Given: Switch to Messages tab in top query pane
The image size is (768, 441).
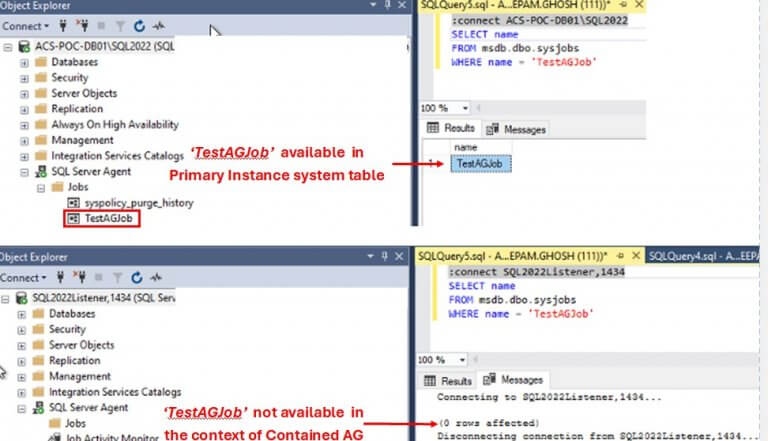Looking at the screenshot, I should click(x=516, y=129).
